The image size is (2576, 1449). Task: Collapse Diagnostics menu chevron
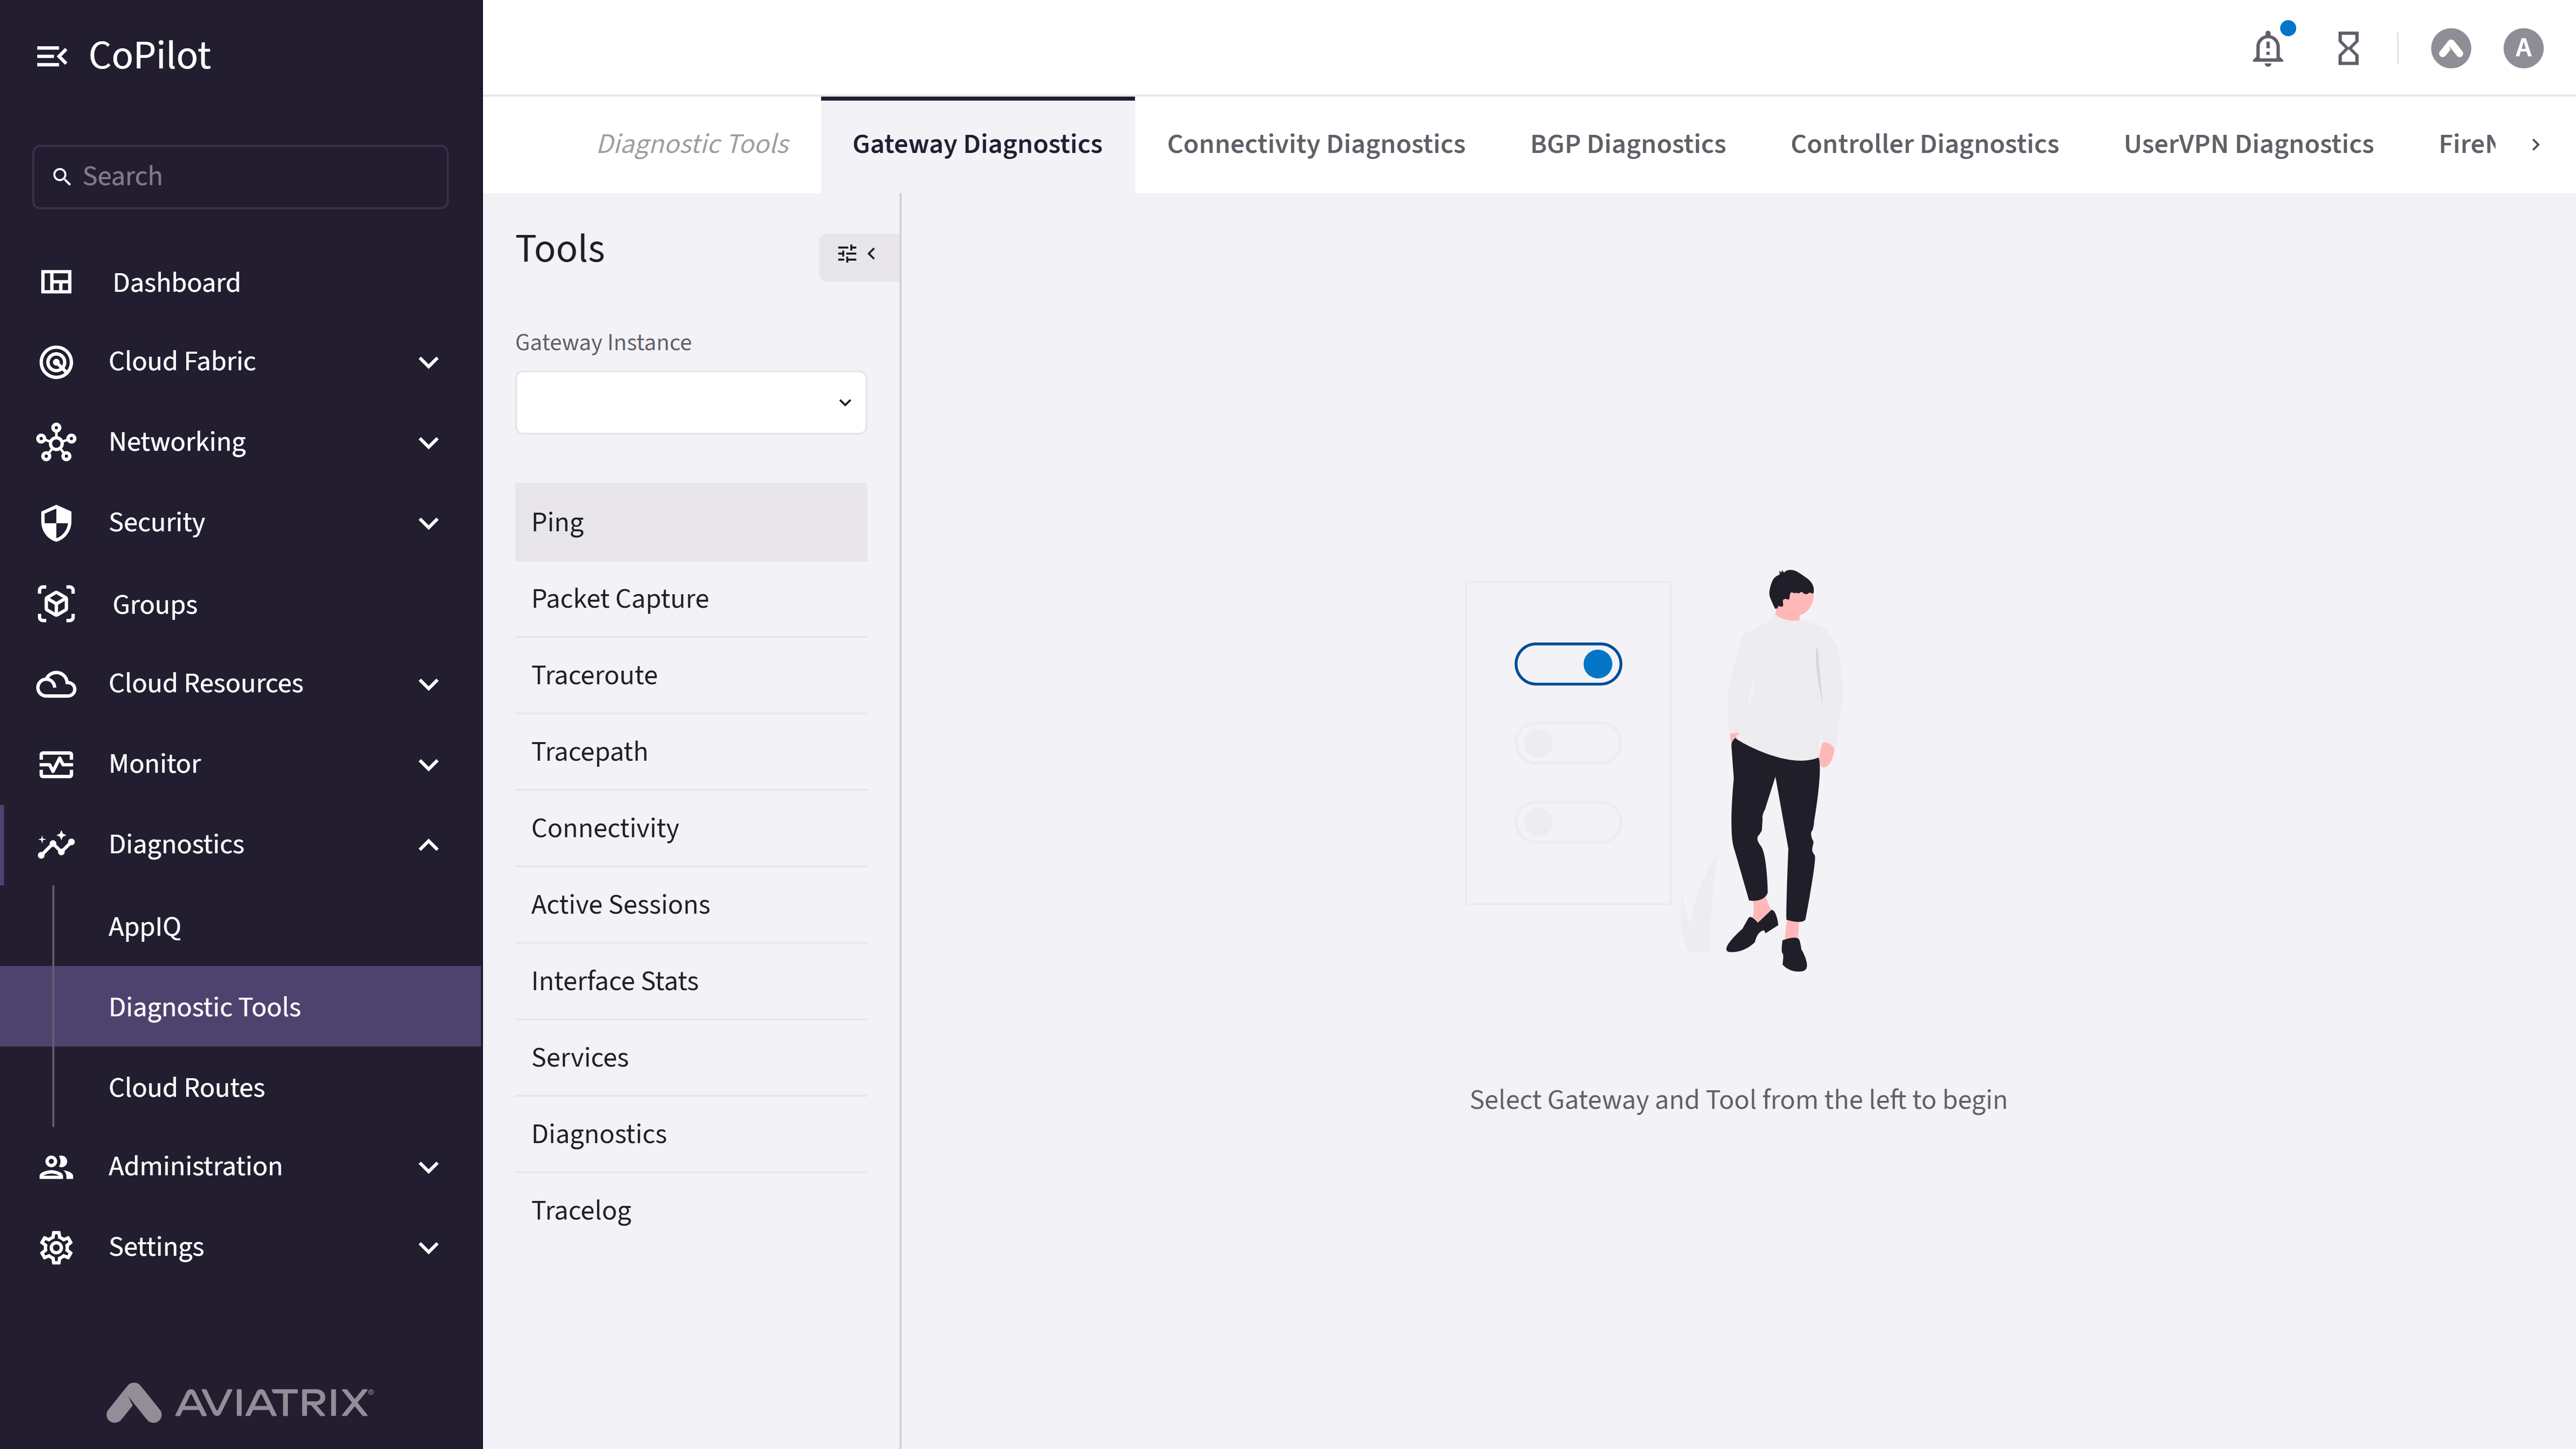[x=429, y=845]
